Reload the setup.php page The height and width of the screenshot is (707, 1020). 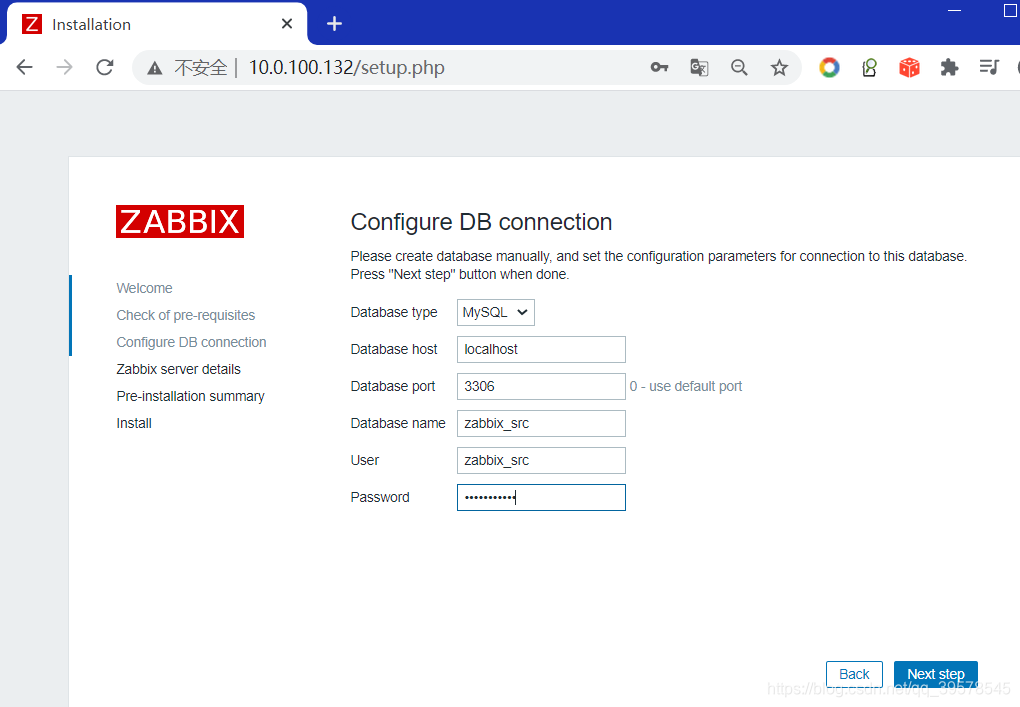click(x=105, y=67)
